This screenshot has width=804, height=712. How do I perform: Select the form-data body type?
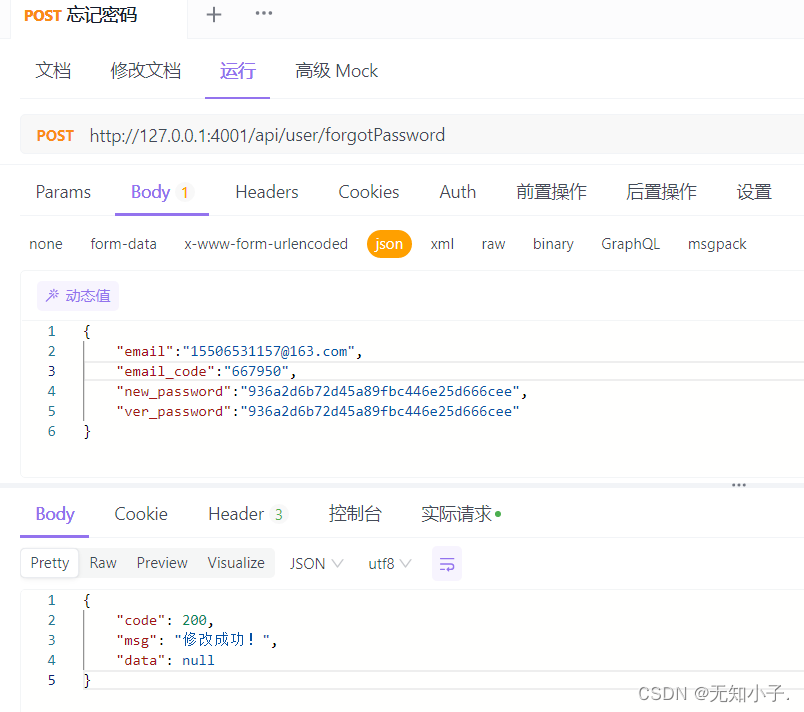[124, 244]
